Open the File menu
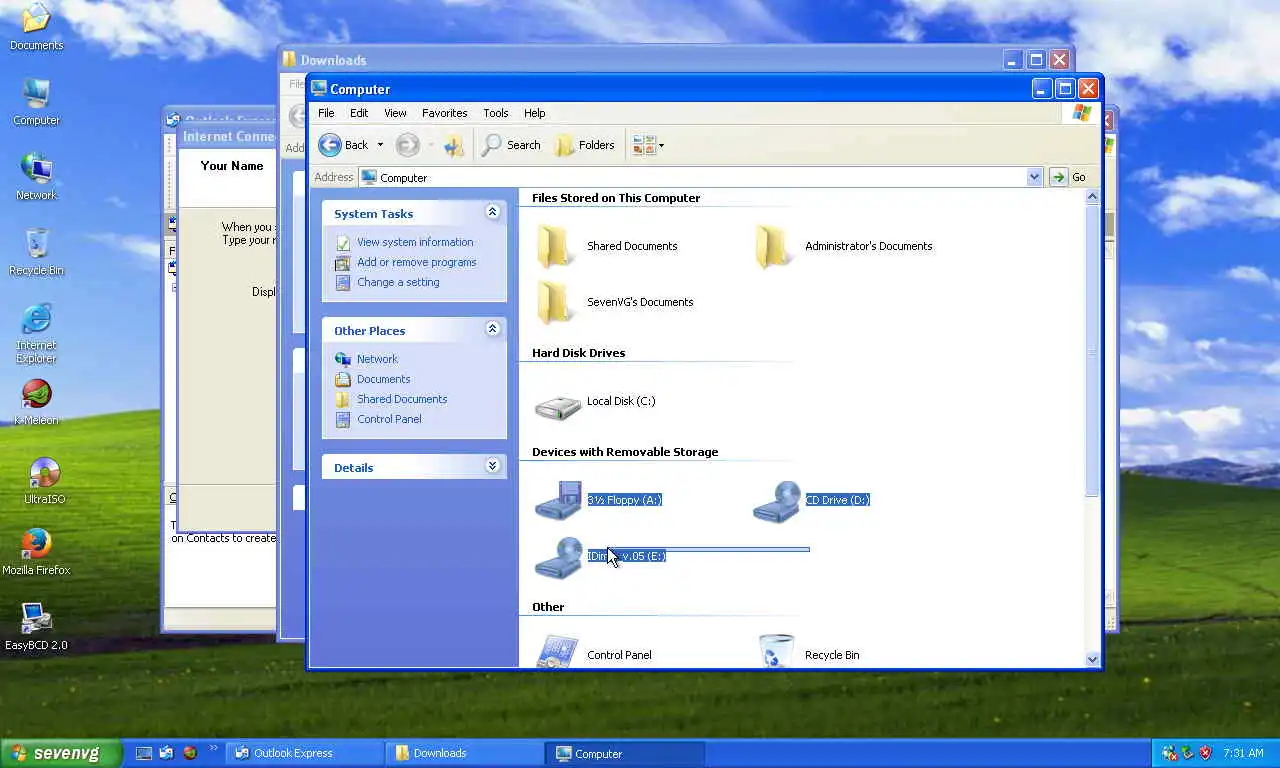The width and height of the screenshot is (1280, 768). [x=326, y=113]
